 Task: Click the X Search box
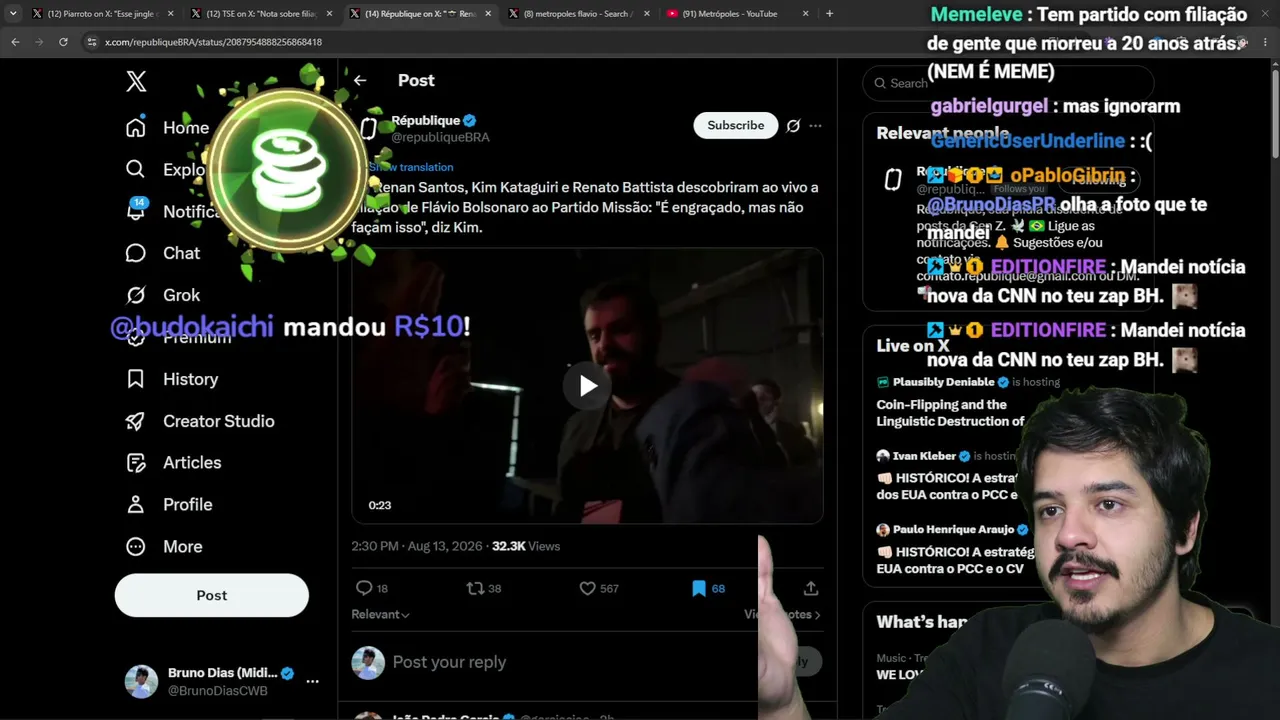1008,83
